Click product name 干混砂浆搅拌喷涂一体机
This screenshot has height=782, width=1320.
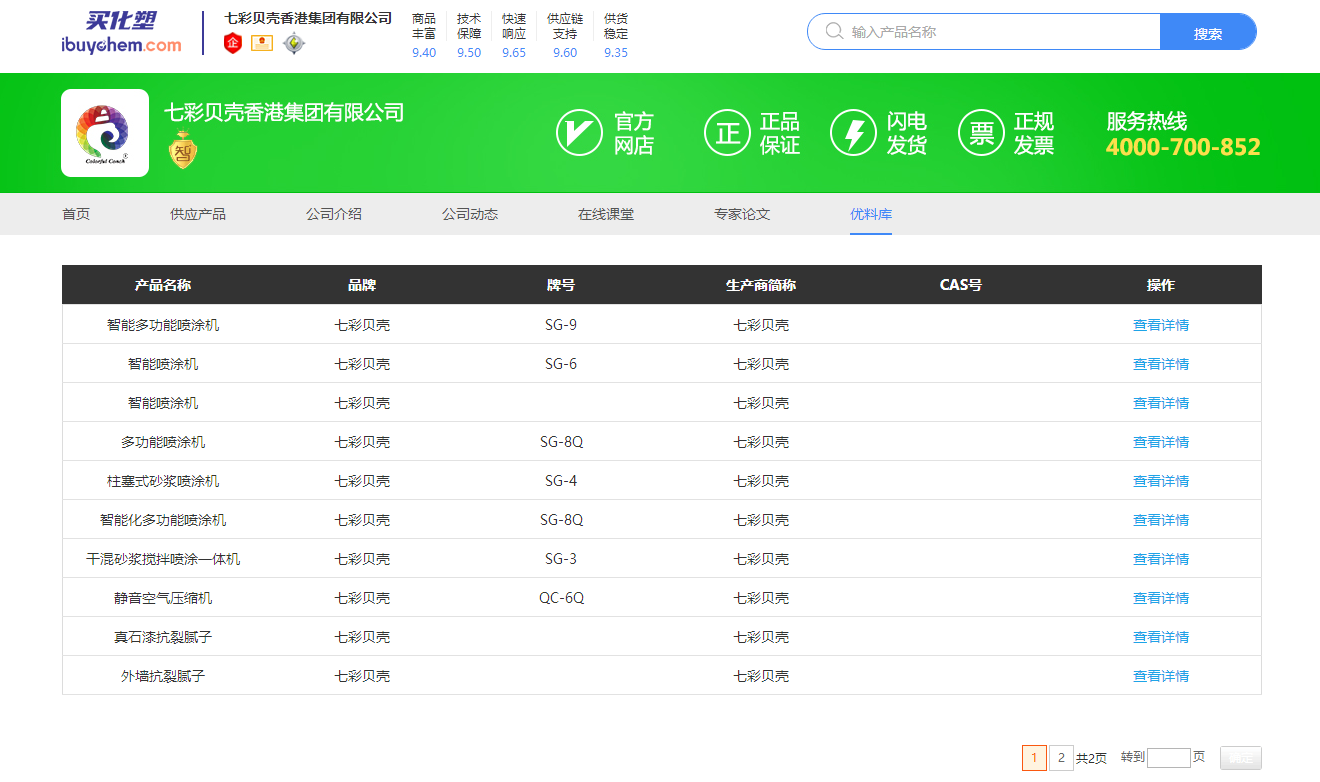coord(163,559)
